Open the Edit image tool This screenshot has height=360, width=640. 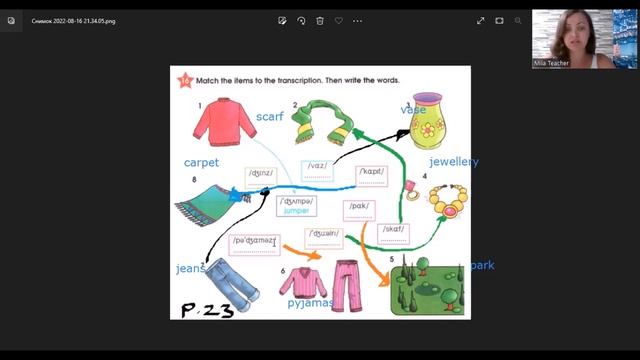(x=282, y=21)
